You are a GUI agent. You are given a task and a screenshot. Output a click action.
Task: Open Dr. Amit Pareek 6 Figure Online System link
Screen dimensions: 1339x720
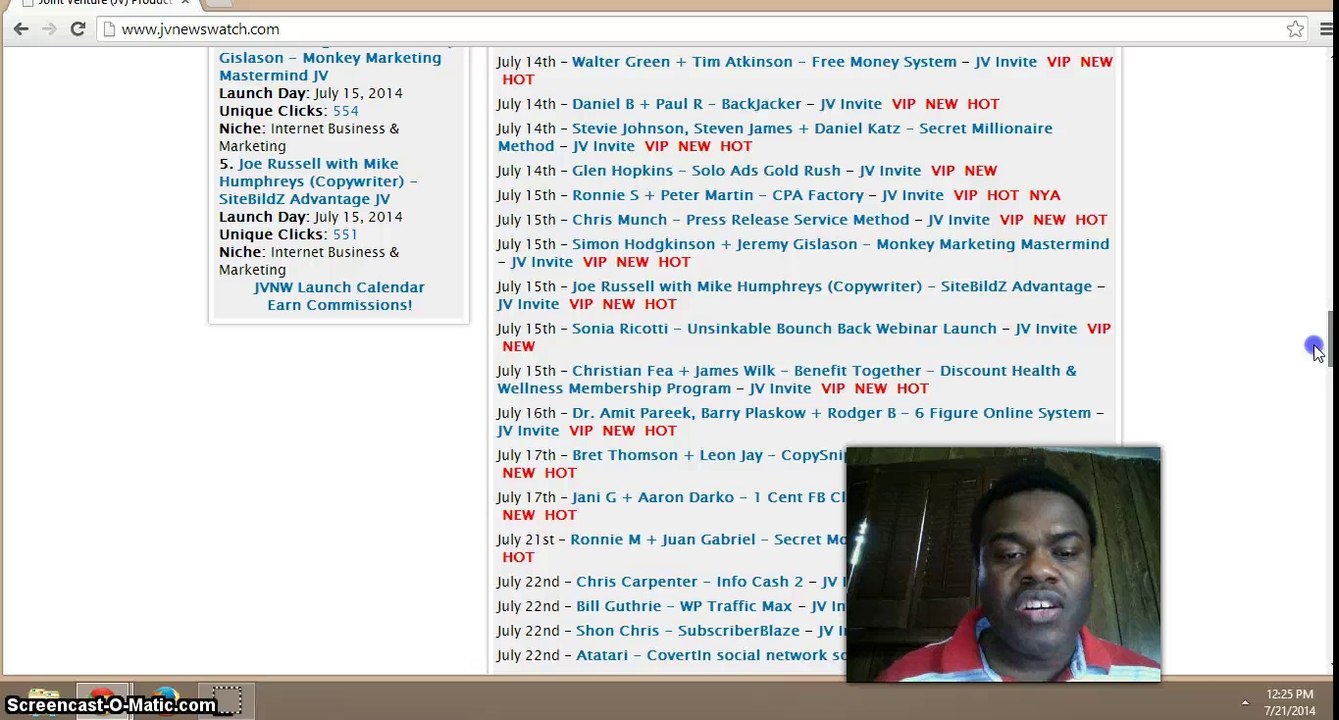(x=831, y=413)
